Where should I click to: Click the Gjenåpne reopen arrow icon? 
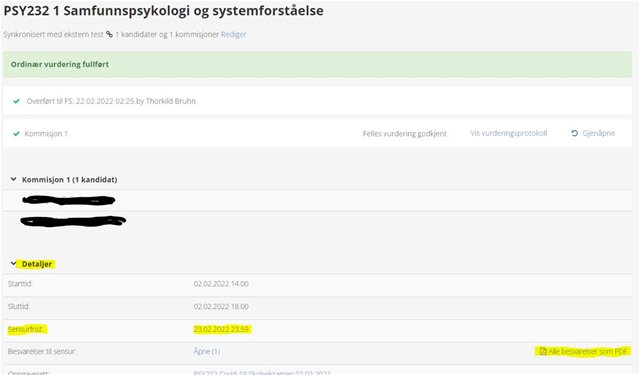pyautogui.click(x=574, y=133)
